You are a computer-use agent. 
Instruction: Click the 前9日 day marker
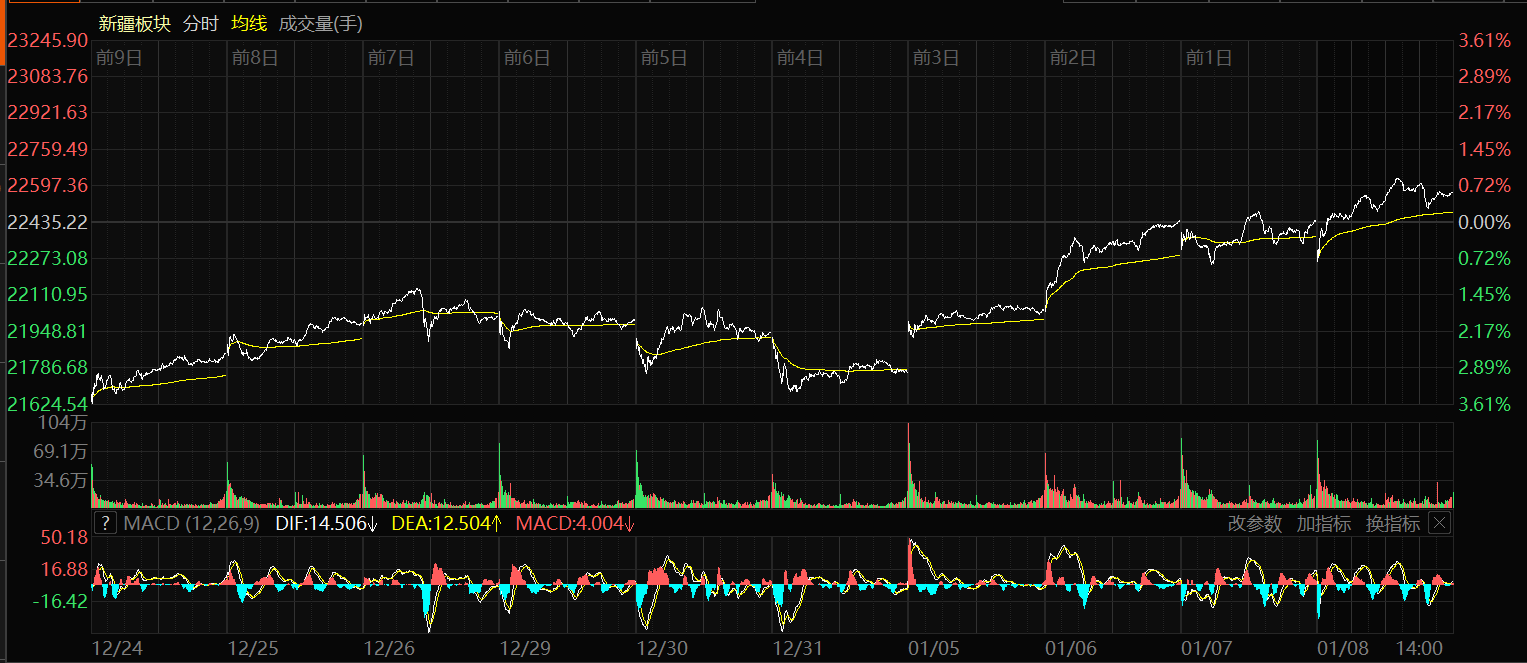pyautogui.click(x=120, y=58)
